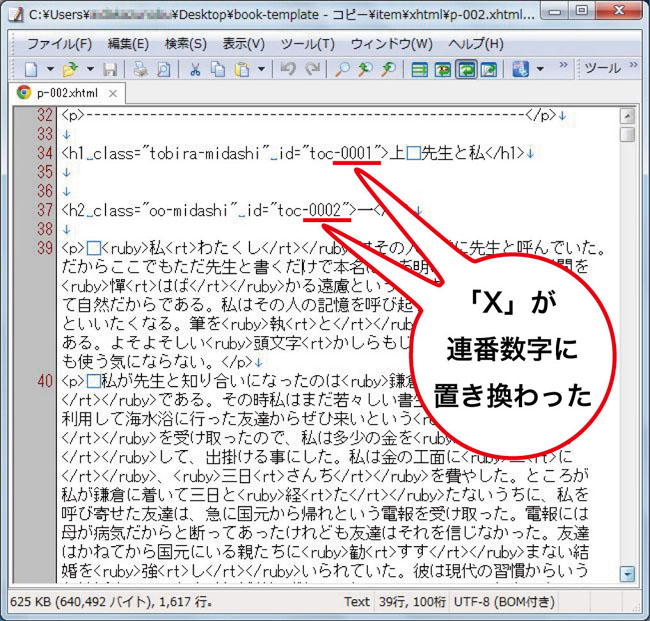Expand the paste options dropdown arrow
650x621 pixels.
[261, 69]
